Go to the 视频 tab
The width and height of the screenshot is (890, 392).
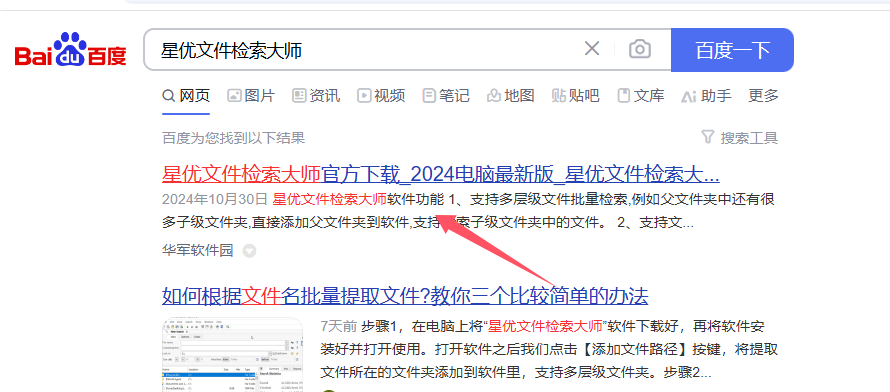click(x=381, y=96)
